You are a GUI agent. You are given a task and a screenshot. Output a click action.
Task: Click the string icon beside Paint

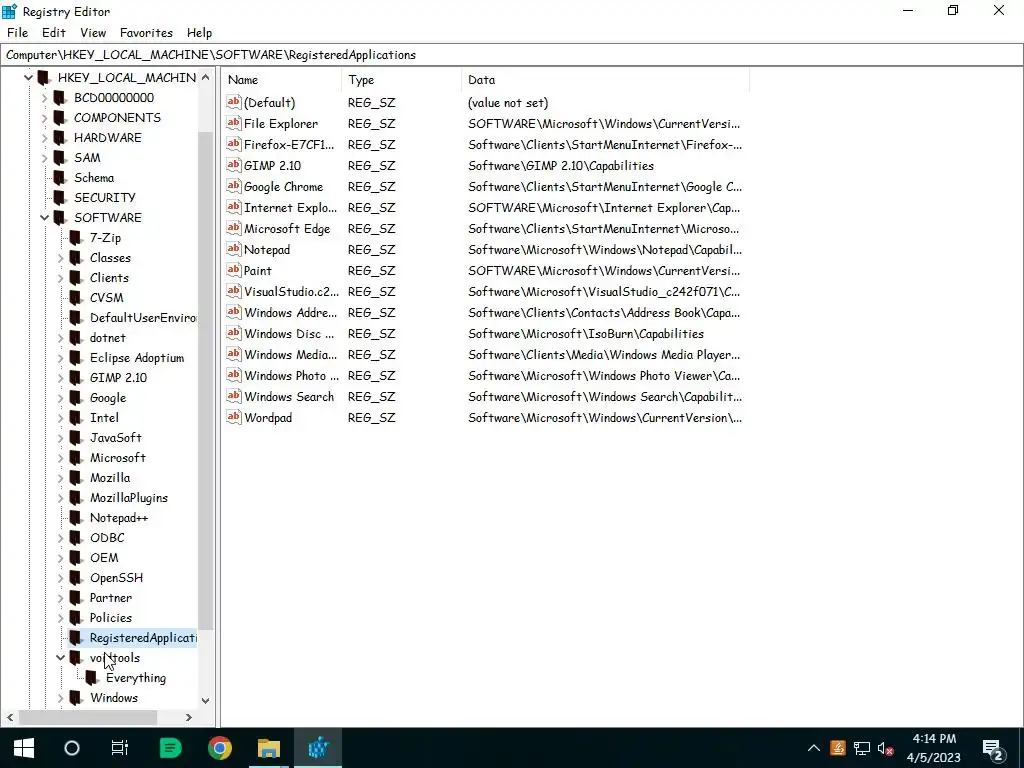[x=234, y=270]
